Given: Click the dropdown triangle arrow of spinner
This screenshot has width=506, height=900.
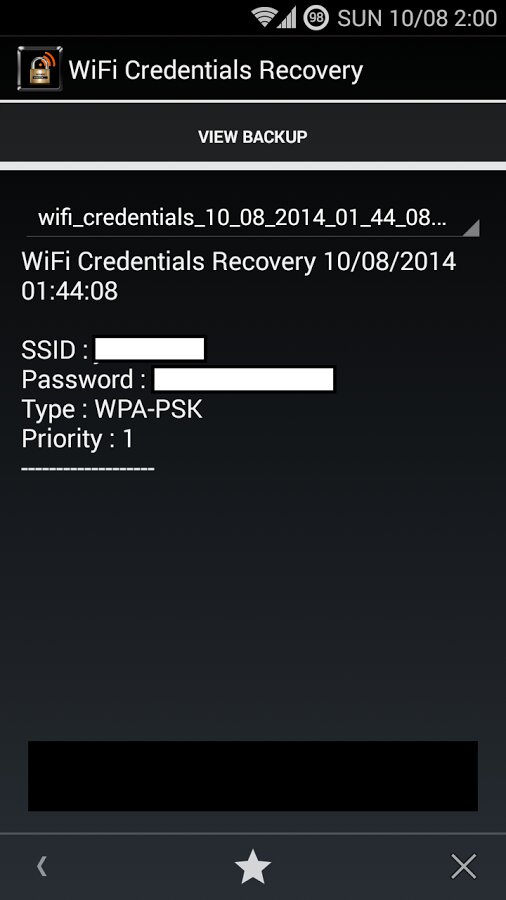Looking at the screenshot, I should tap(470, 228).
